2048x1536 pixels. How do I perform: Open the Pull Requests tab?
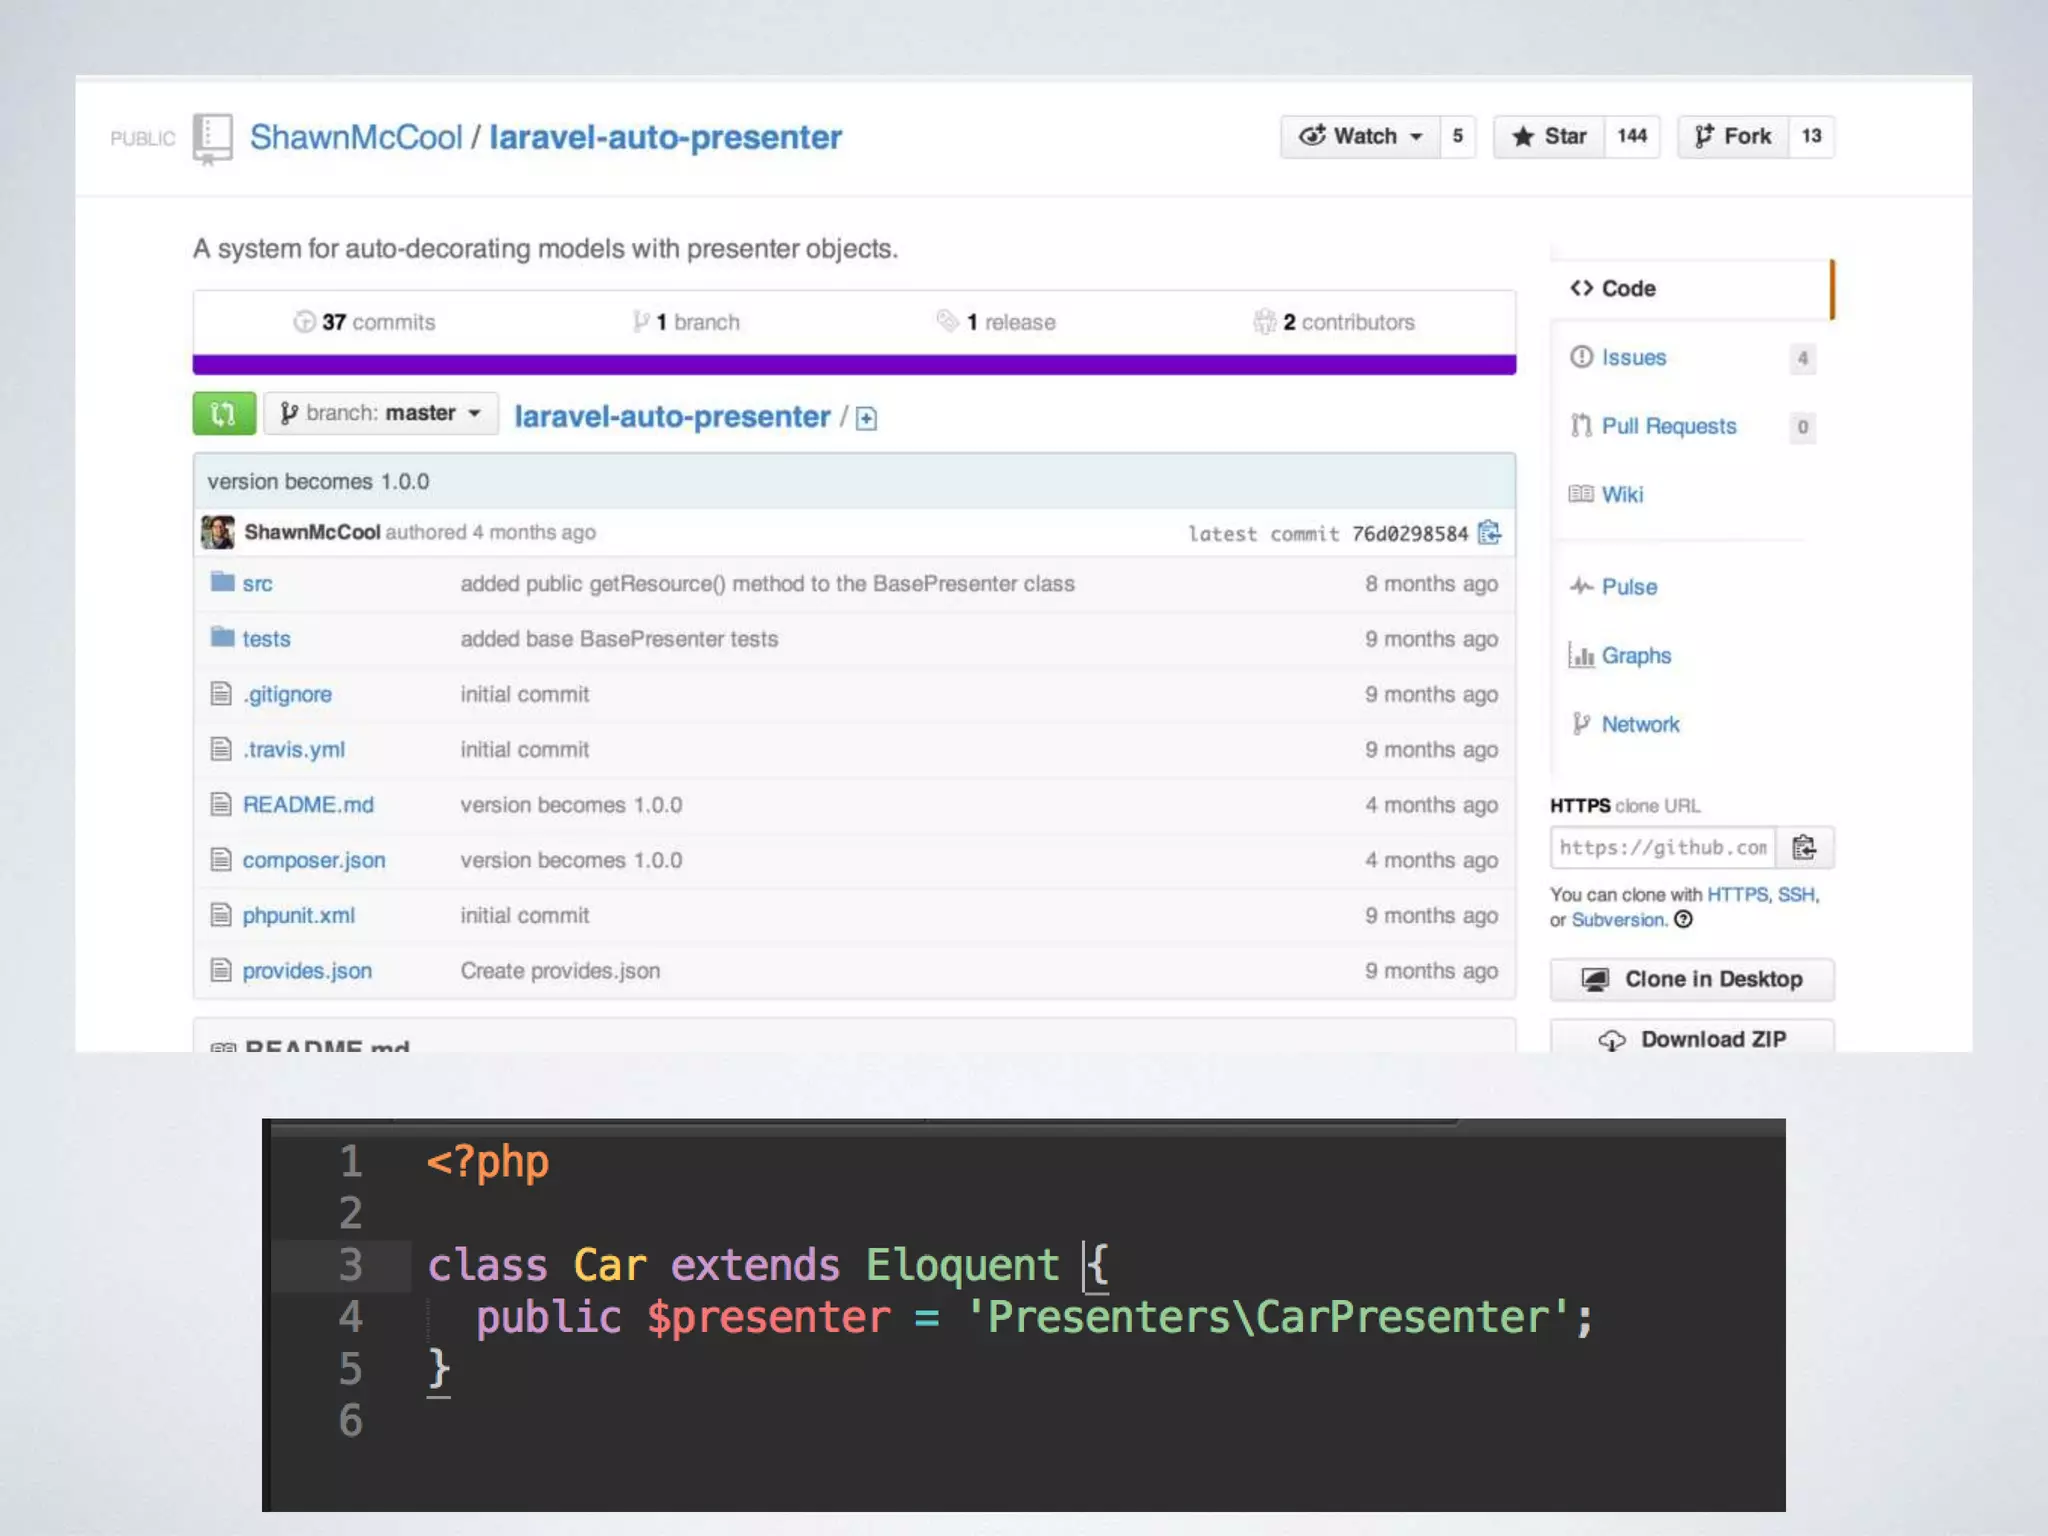[1668, 427]
